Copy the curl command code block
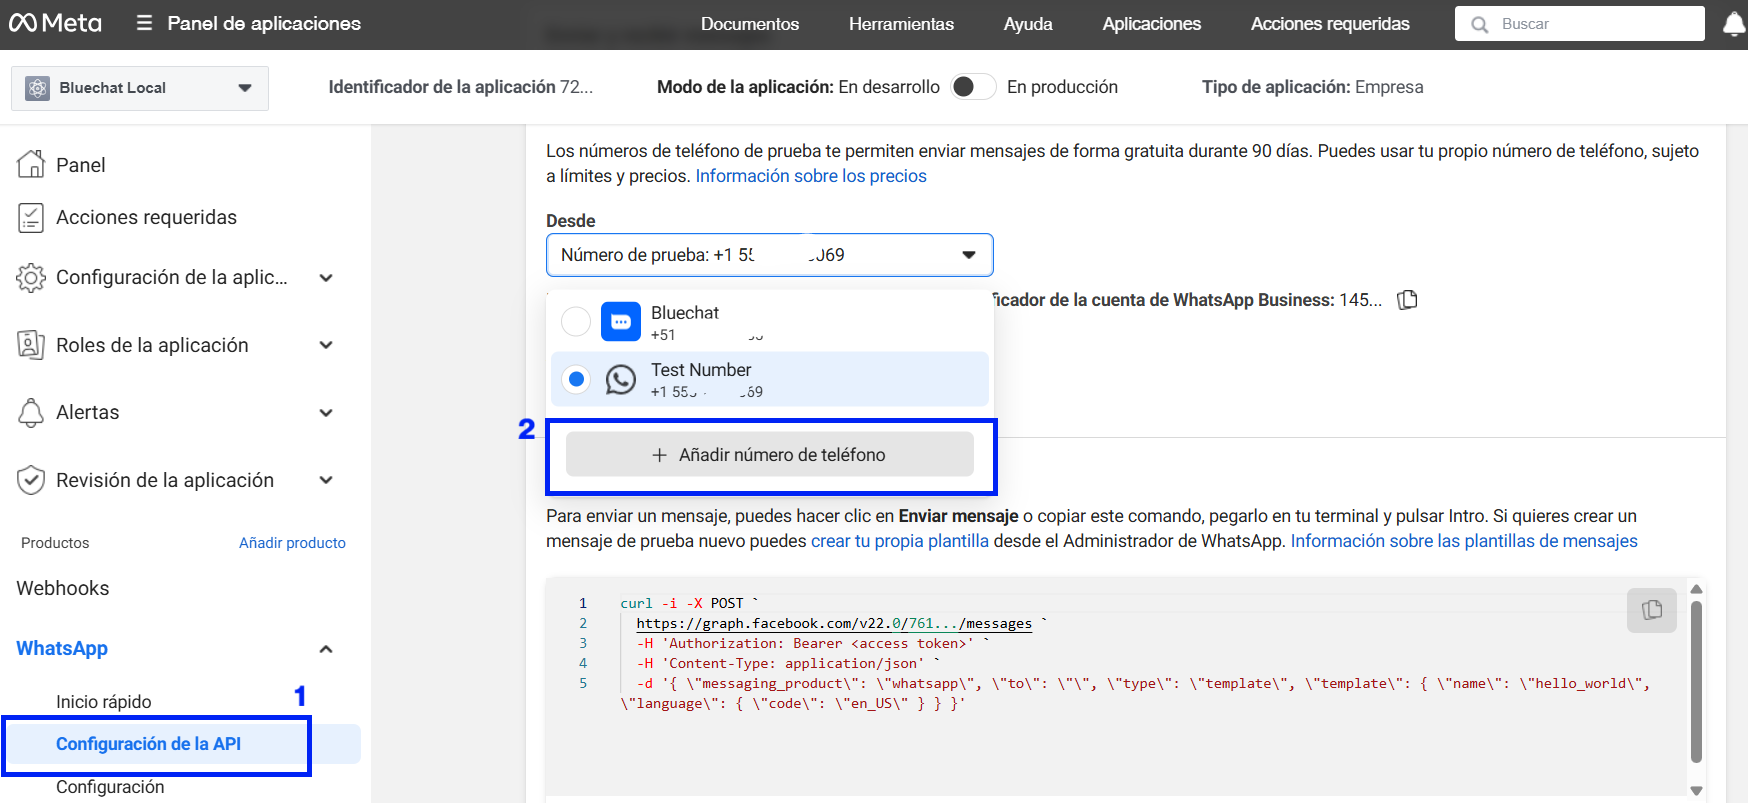1748x803 pixels. pyautogui.click(x=1651, y=610)
